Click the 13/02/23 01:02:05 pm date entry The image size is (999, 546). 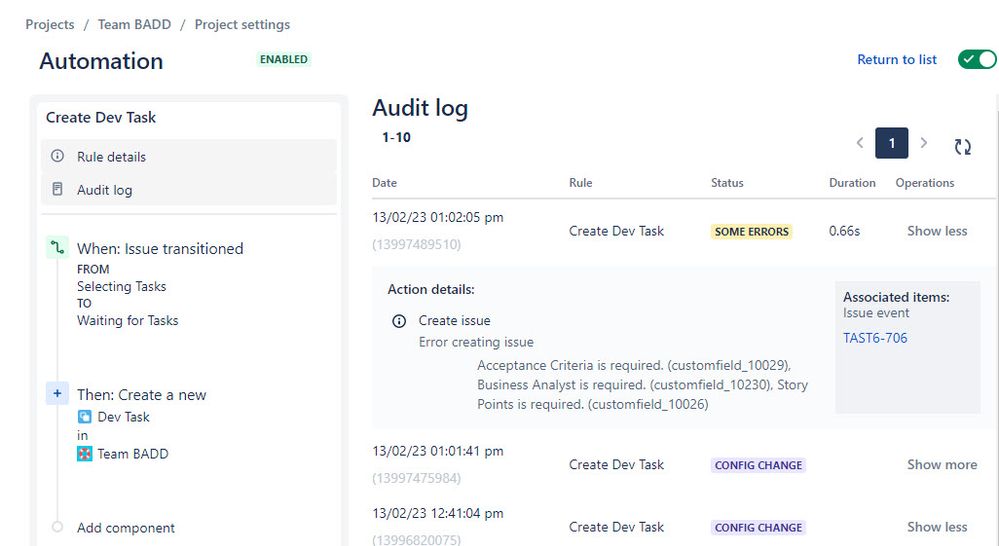(438, 217)
